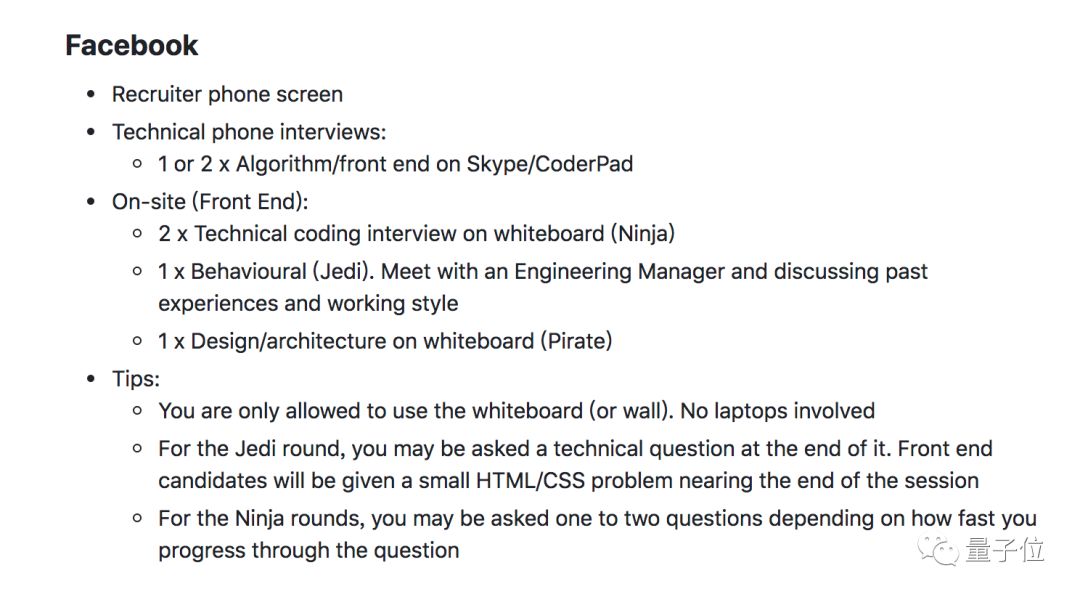1080x597 pixels.
Task: Click the 'On-site (Front End):' list item
Action: [210, 202]
